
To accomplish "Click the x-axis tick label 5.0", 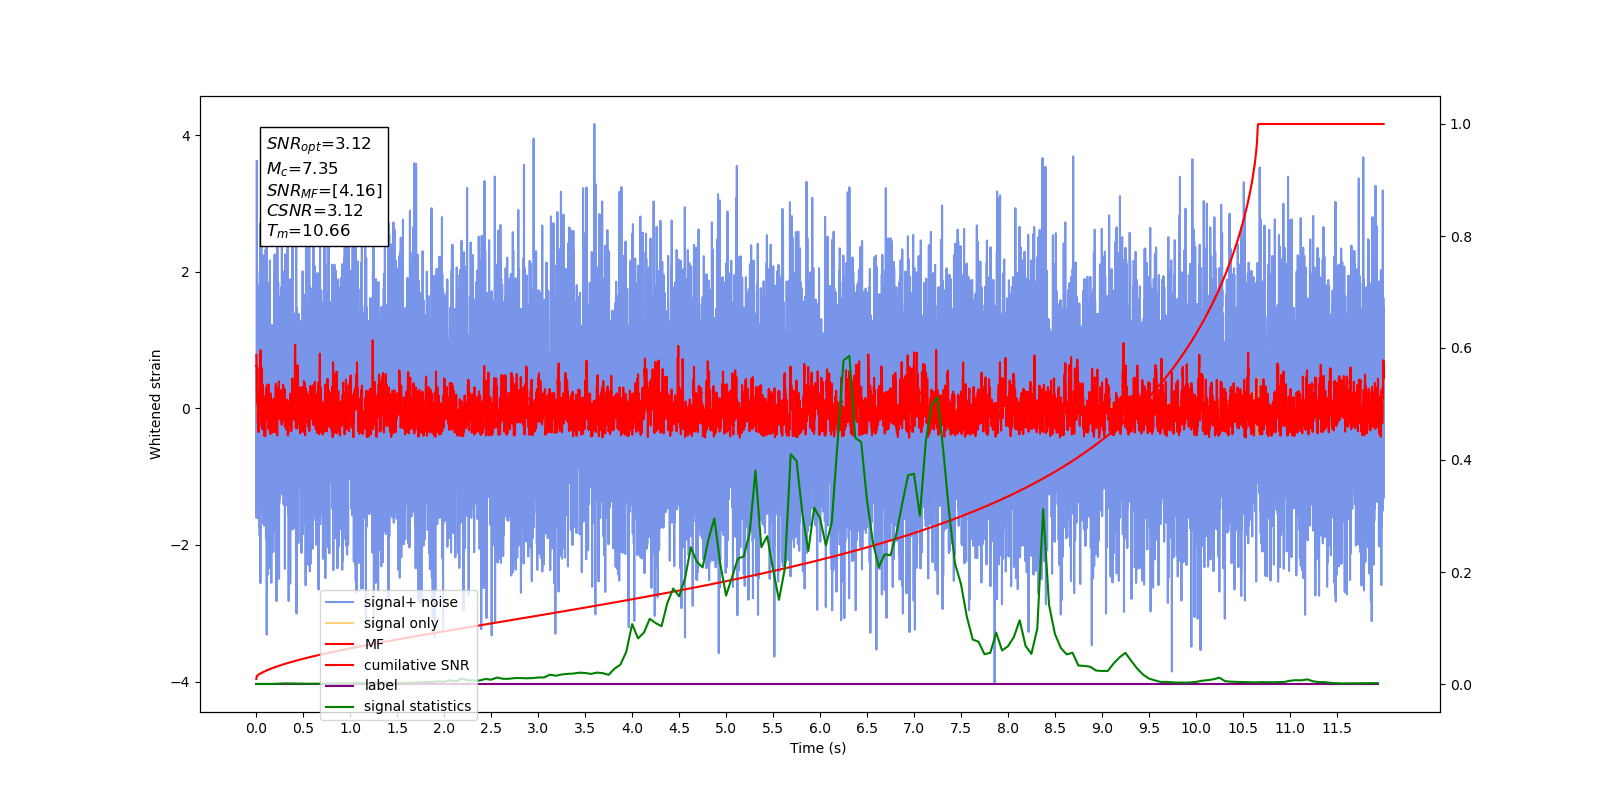I will tap(726, 728).
